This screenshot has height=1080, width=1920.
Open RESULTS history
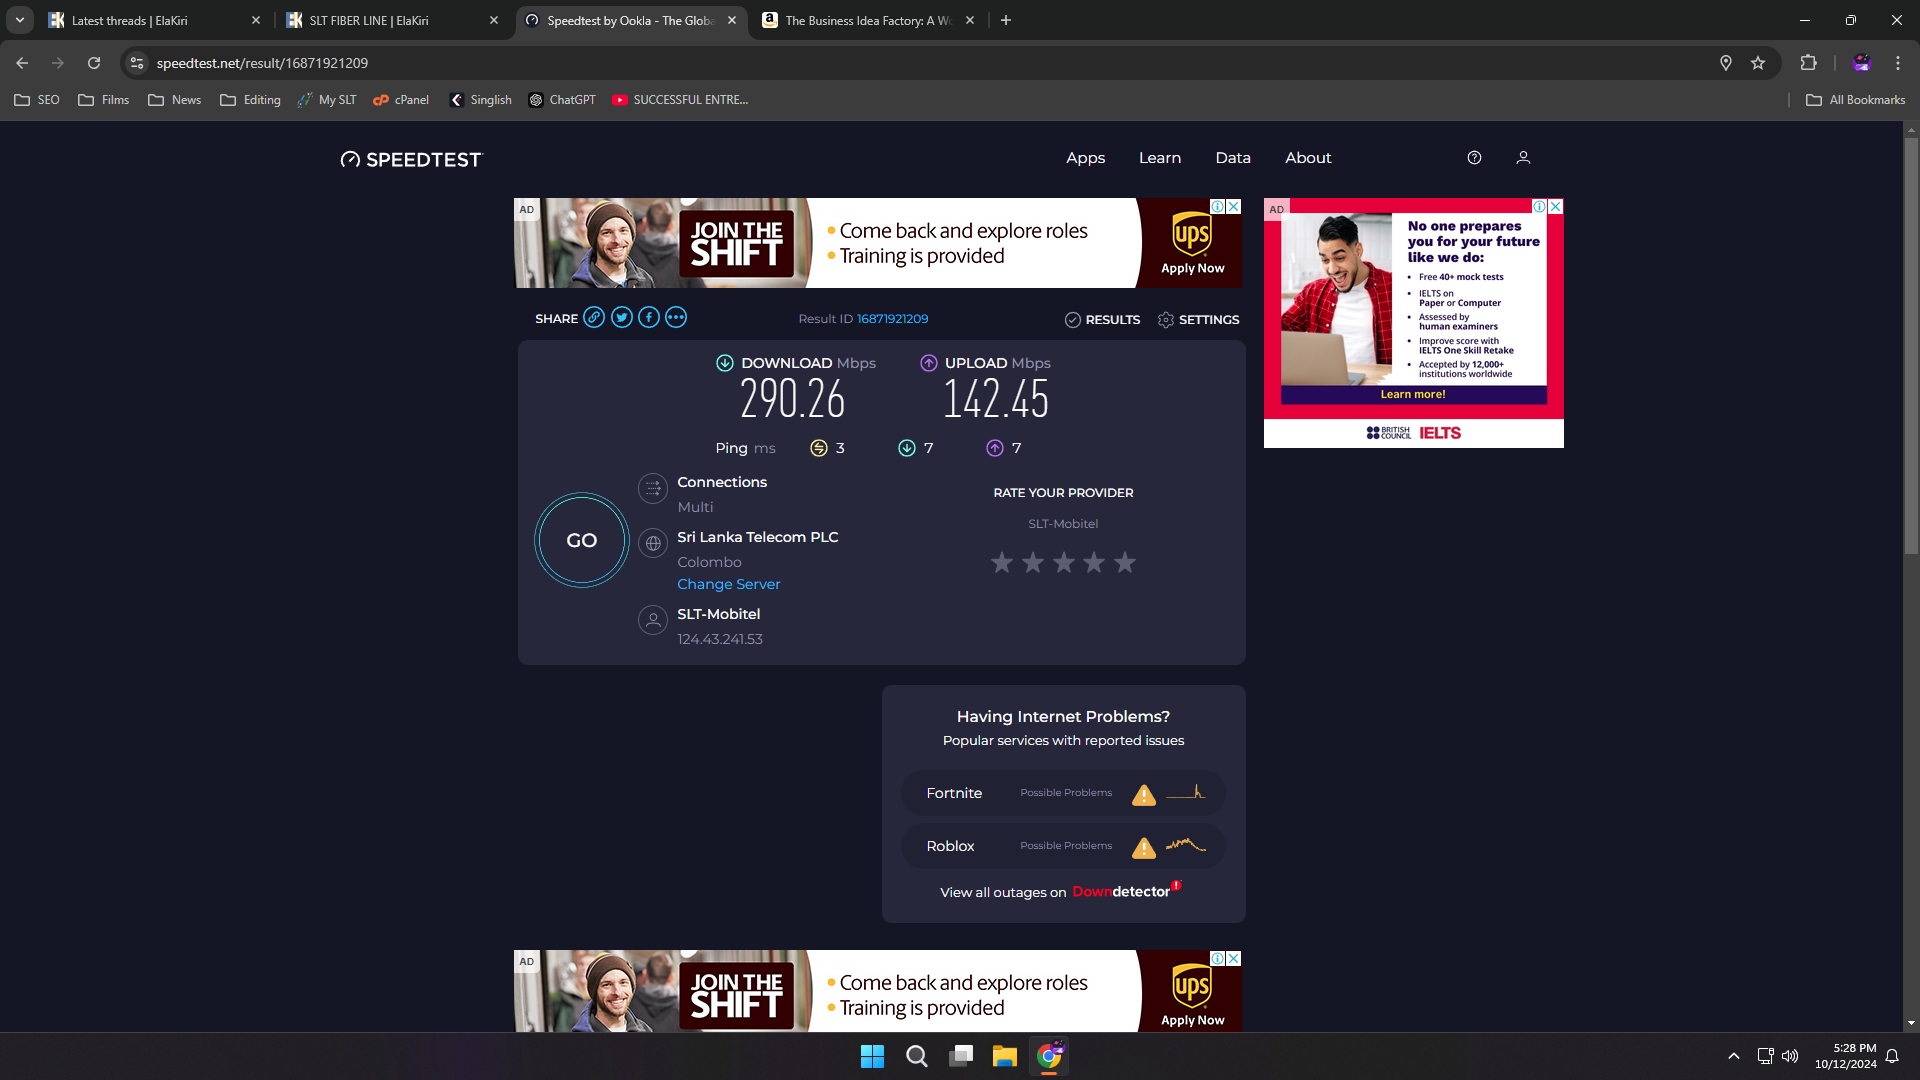[x=1102, y=320]
